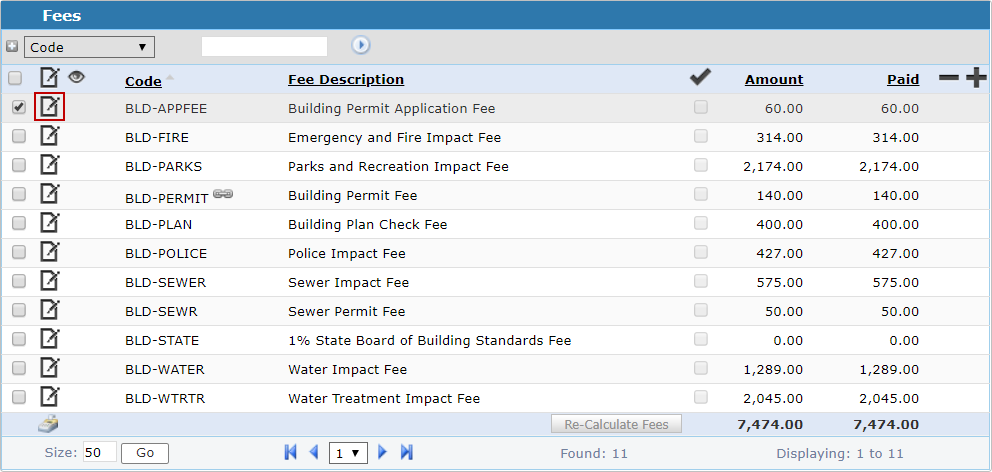Open the Code search field dropdown
992x472 pixels.
point(89,47)
